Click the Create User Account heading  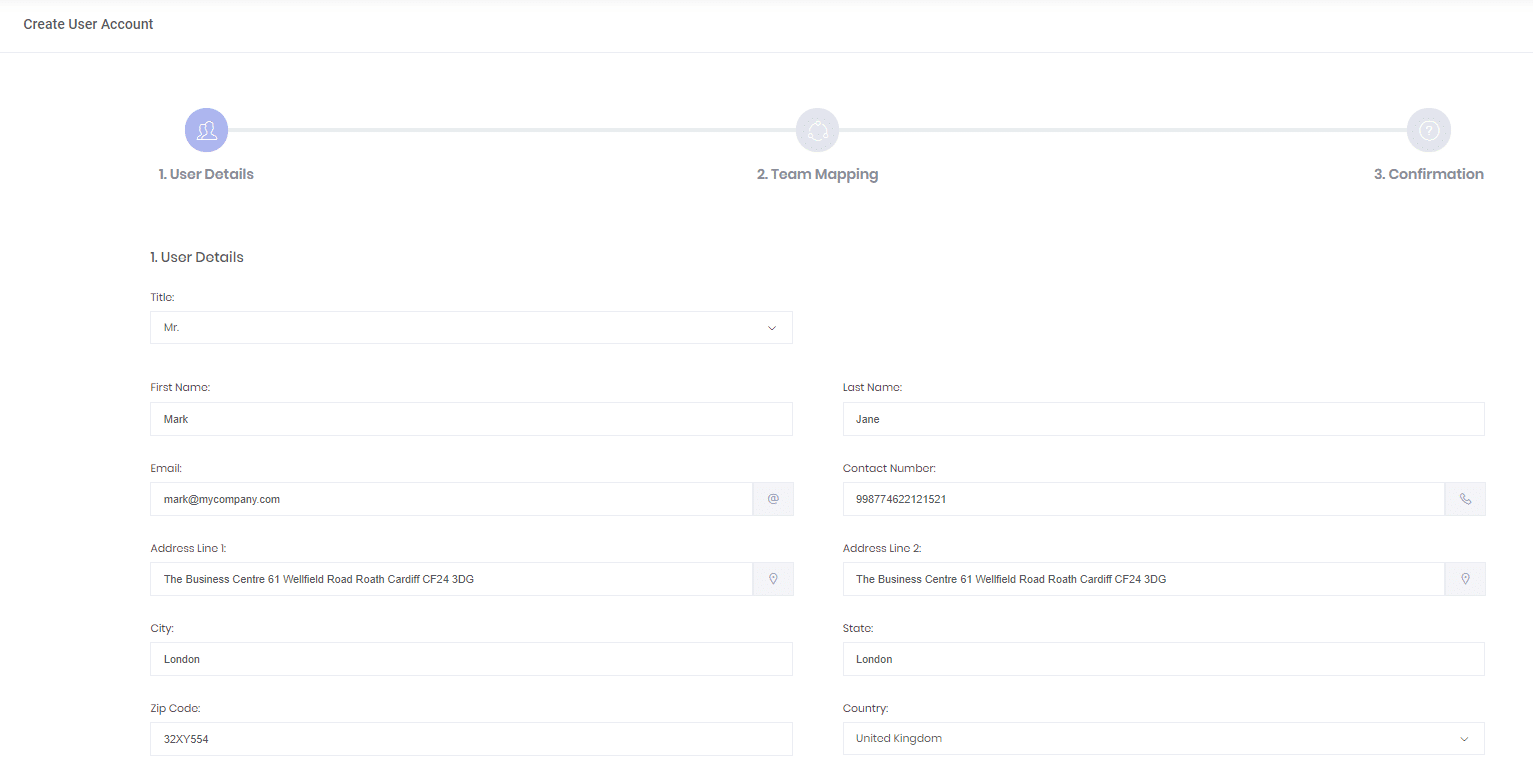[x=88, y=23]
